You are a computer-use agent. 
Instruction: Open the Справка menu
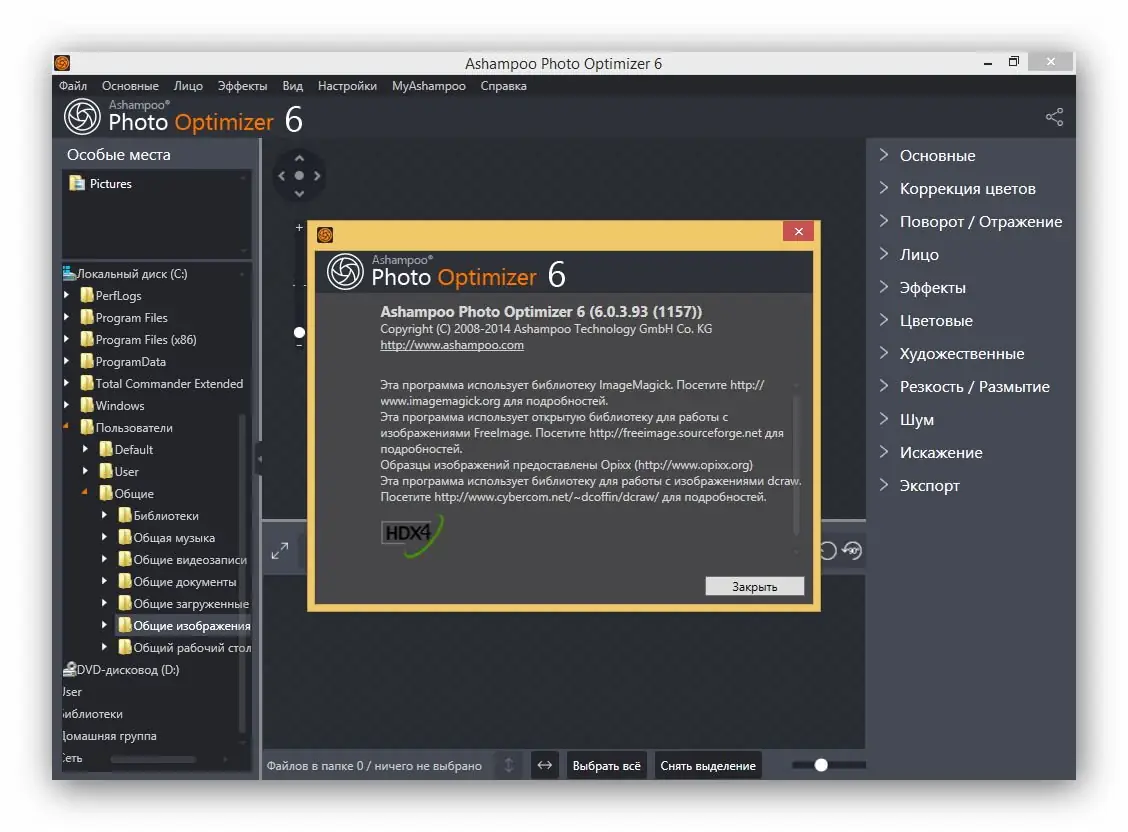tap(504, 86)
